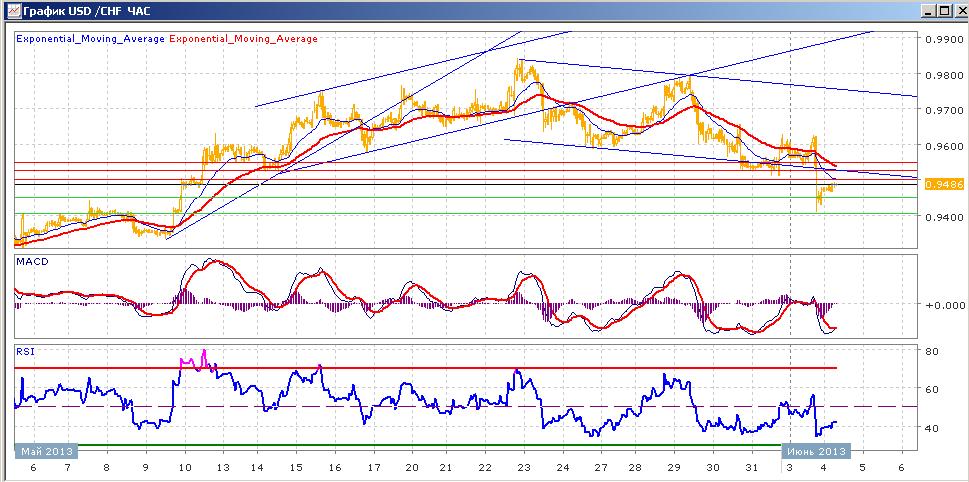Click the date label 10 on time axis

(185, 468)
